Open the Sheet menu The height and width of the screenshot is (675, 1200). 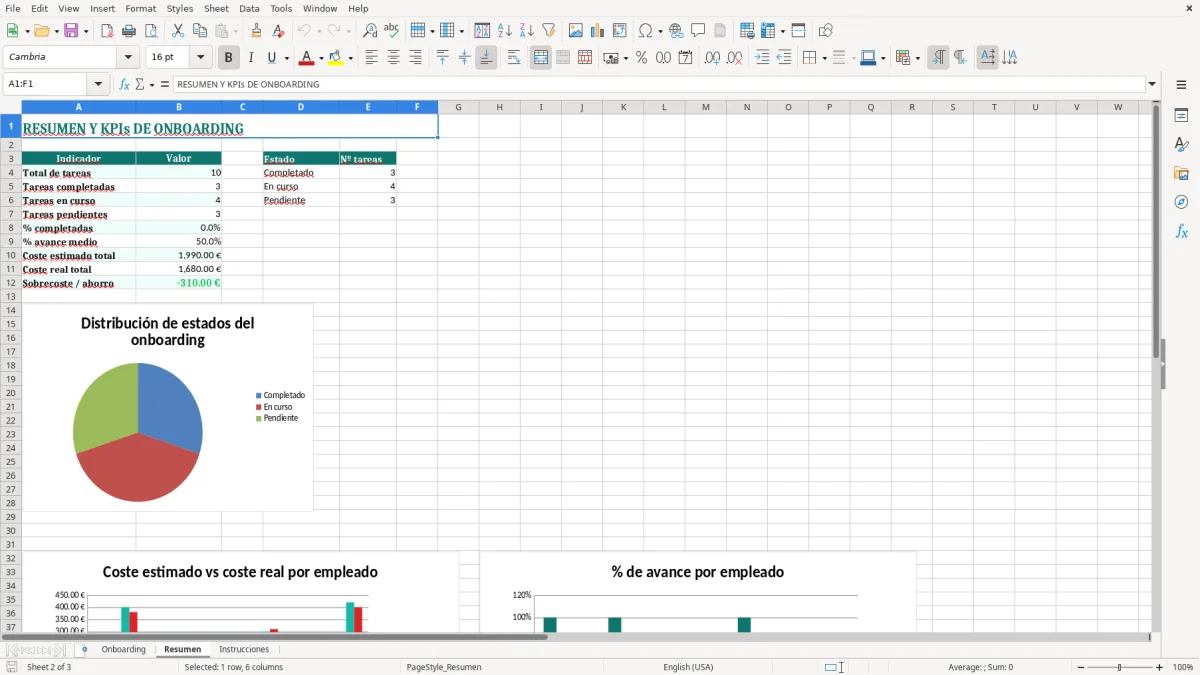pos(216,8)
